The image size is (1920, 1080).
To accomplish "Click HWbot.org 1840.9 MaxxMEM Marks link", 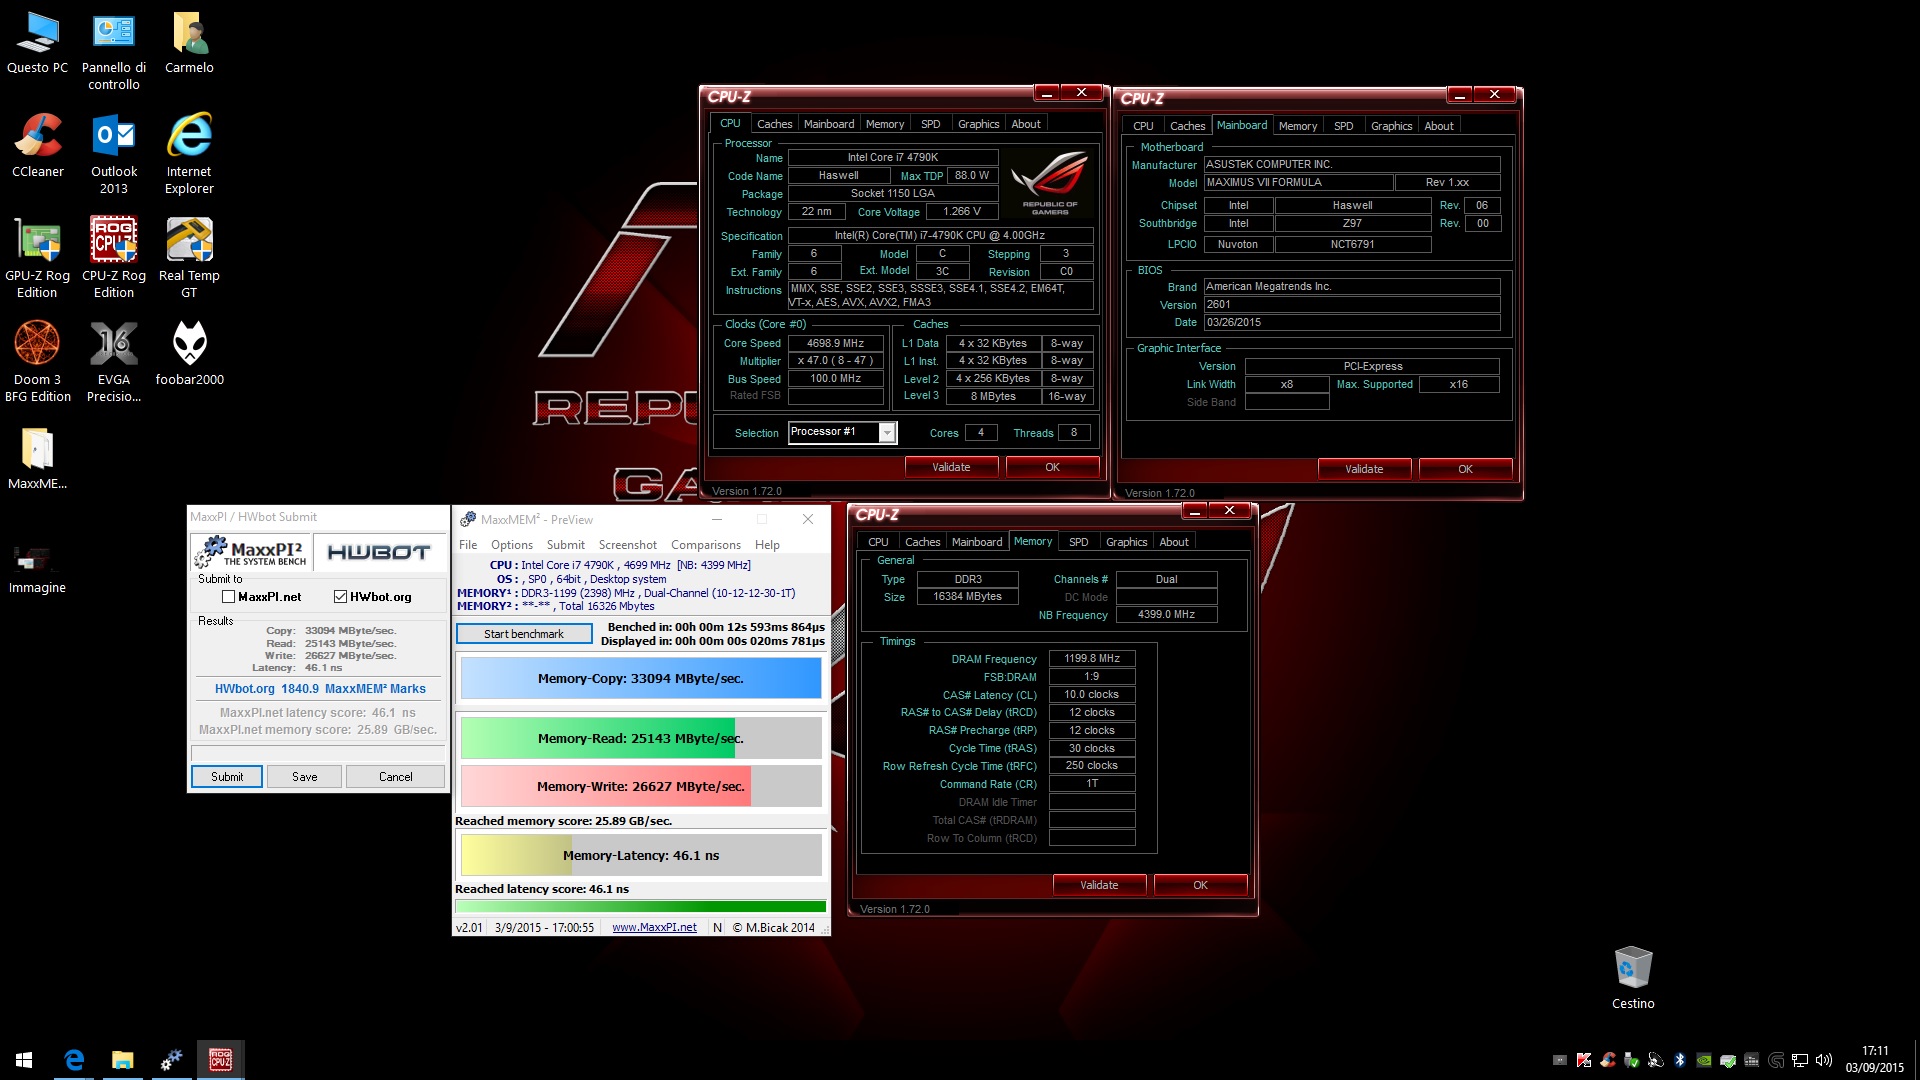I will point(320,689).
